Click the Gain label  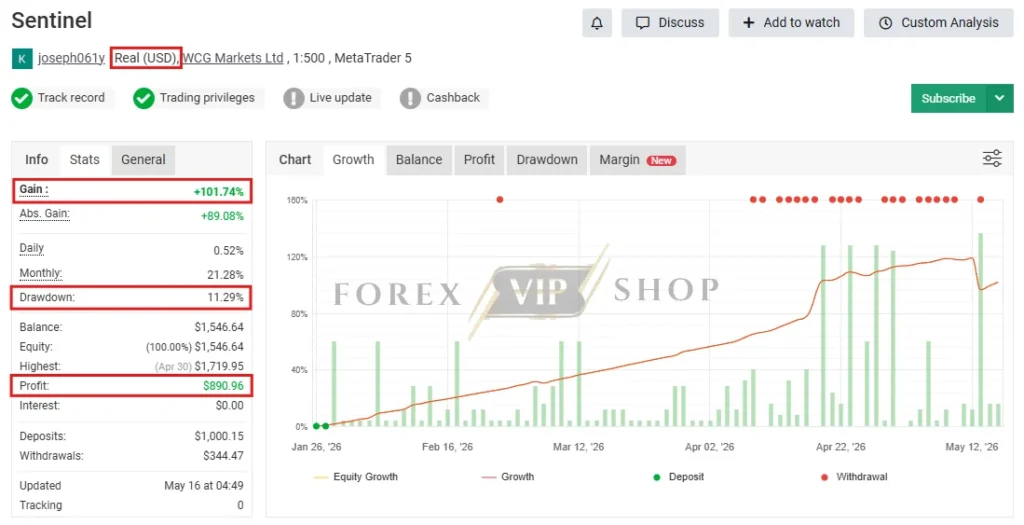[x=33, y=189]
